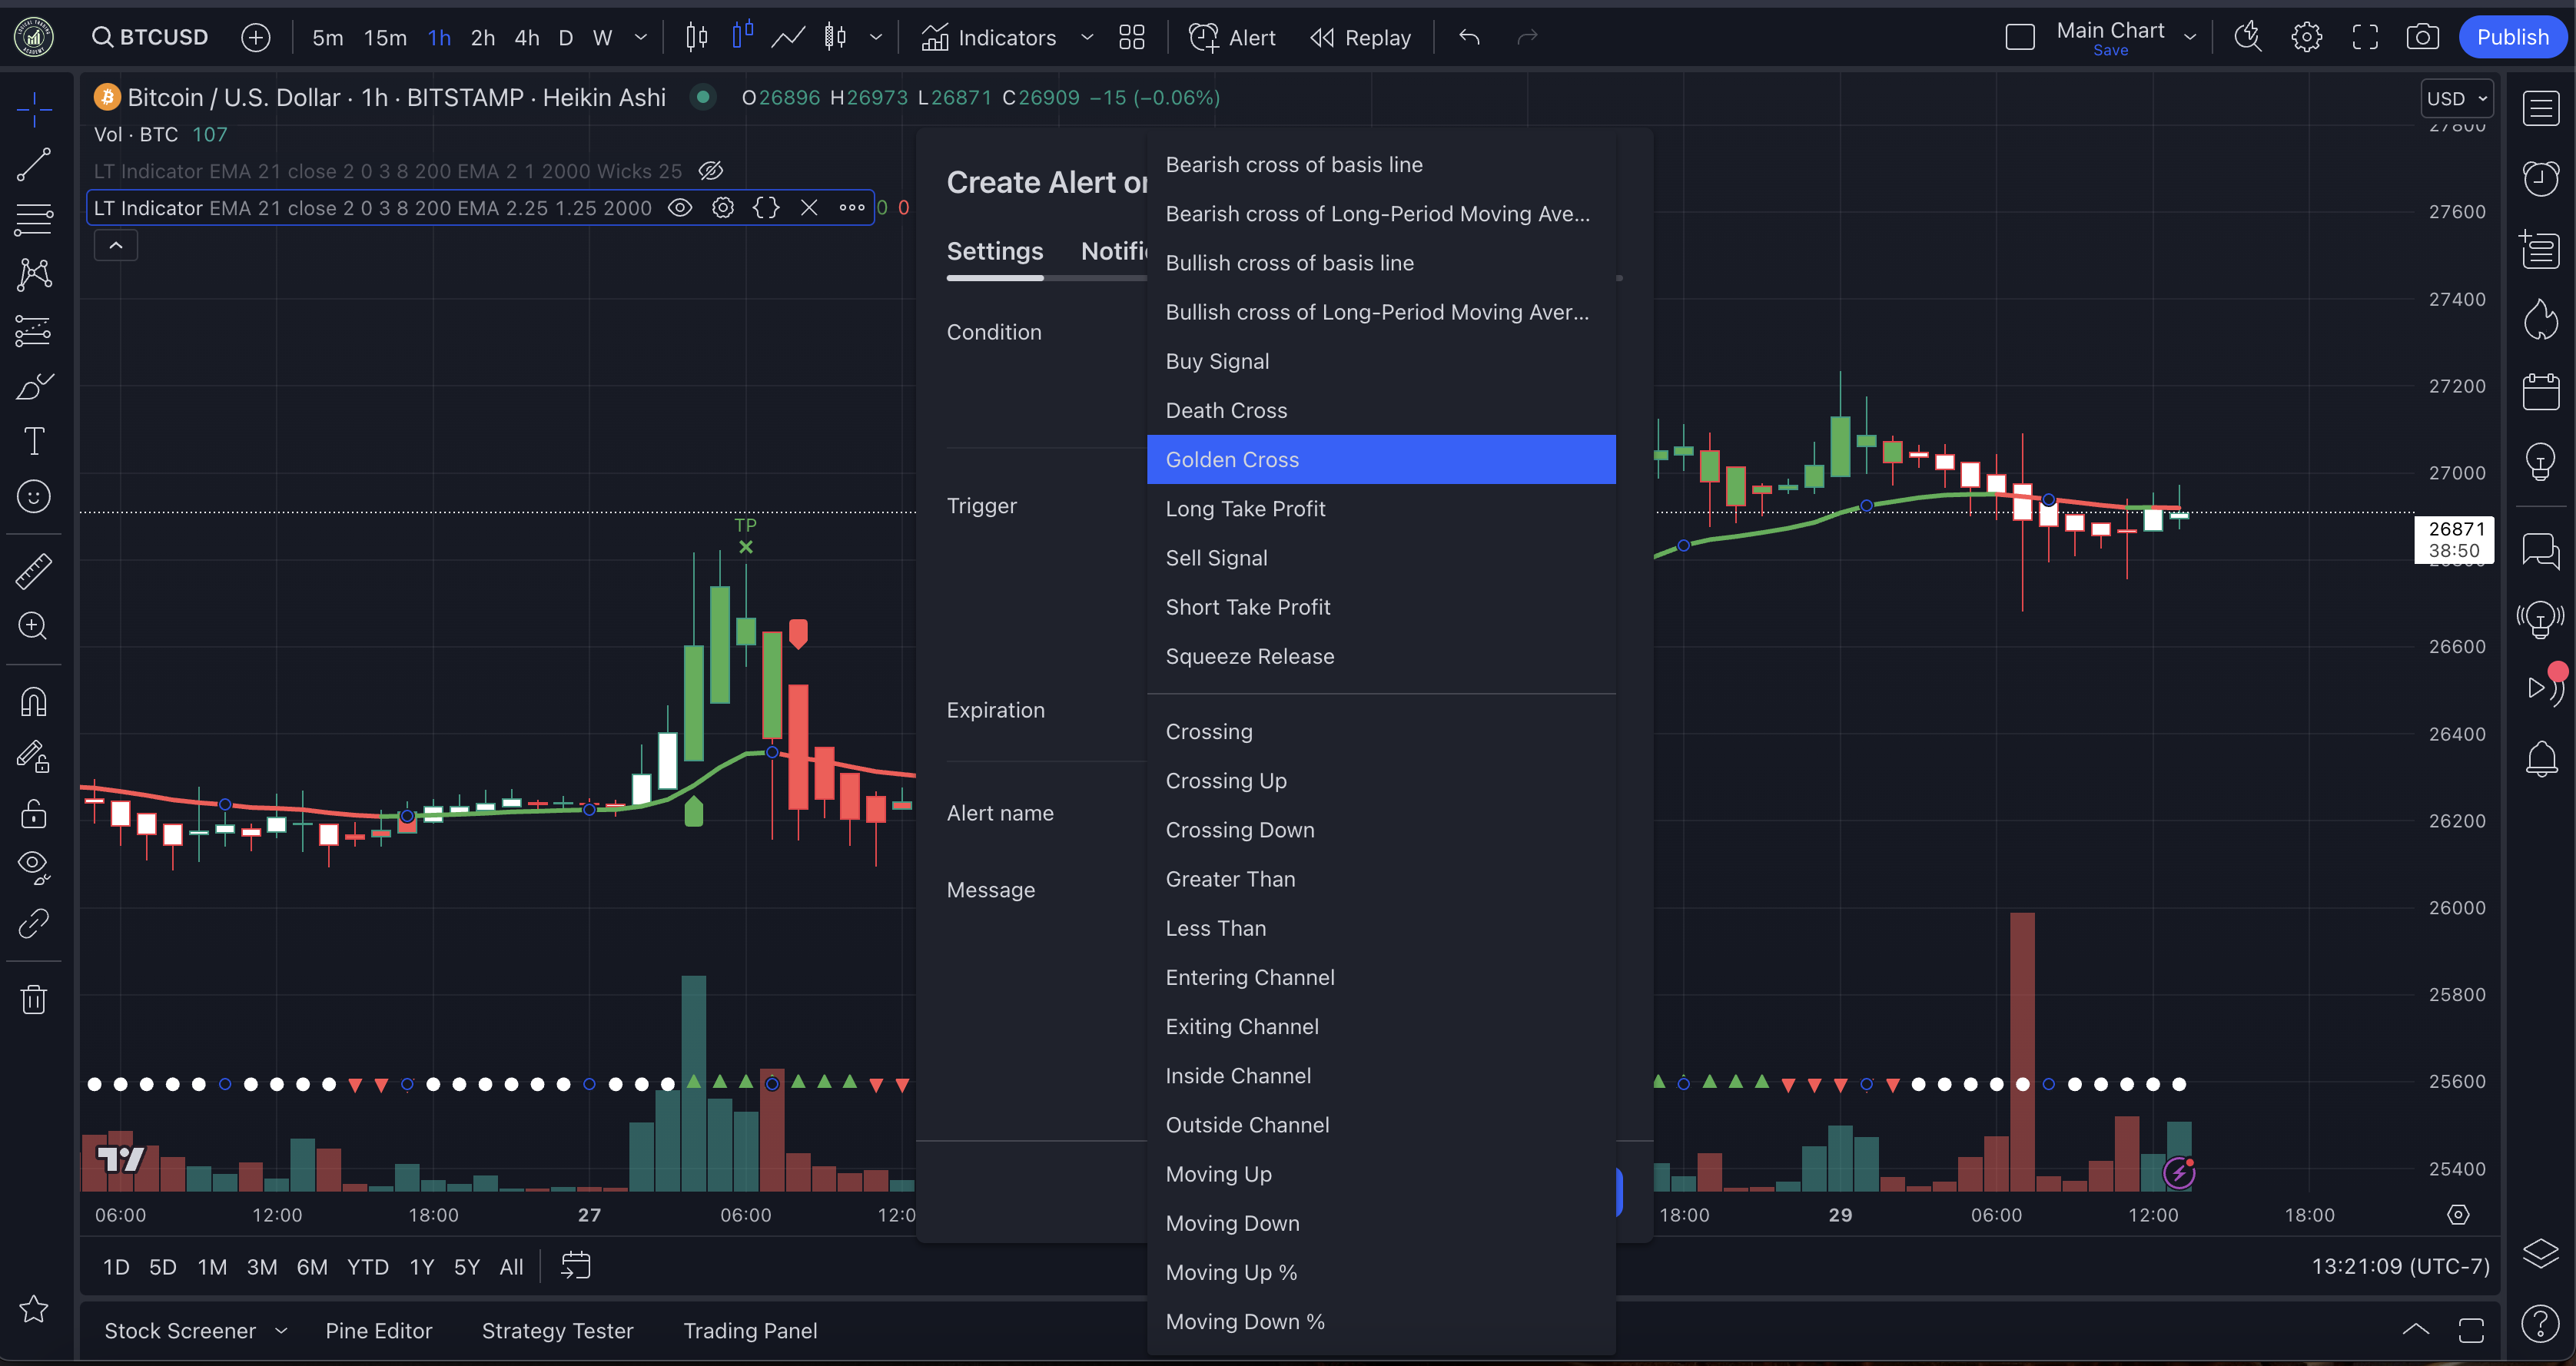Viewport: 2576px width, 1366px height.
Task: Open the hotlists flame icon
Action: tap(2541, 320)
